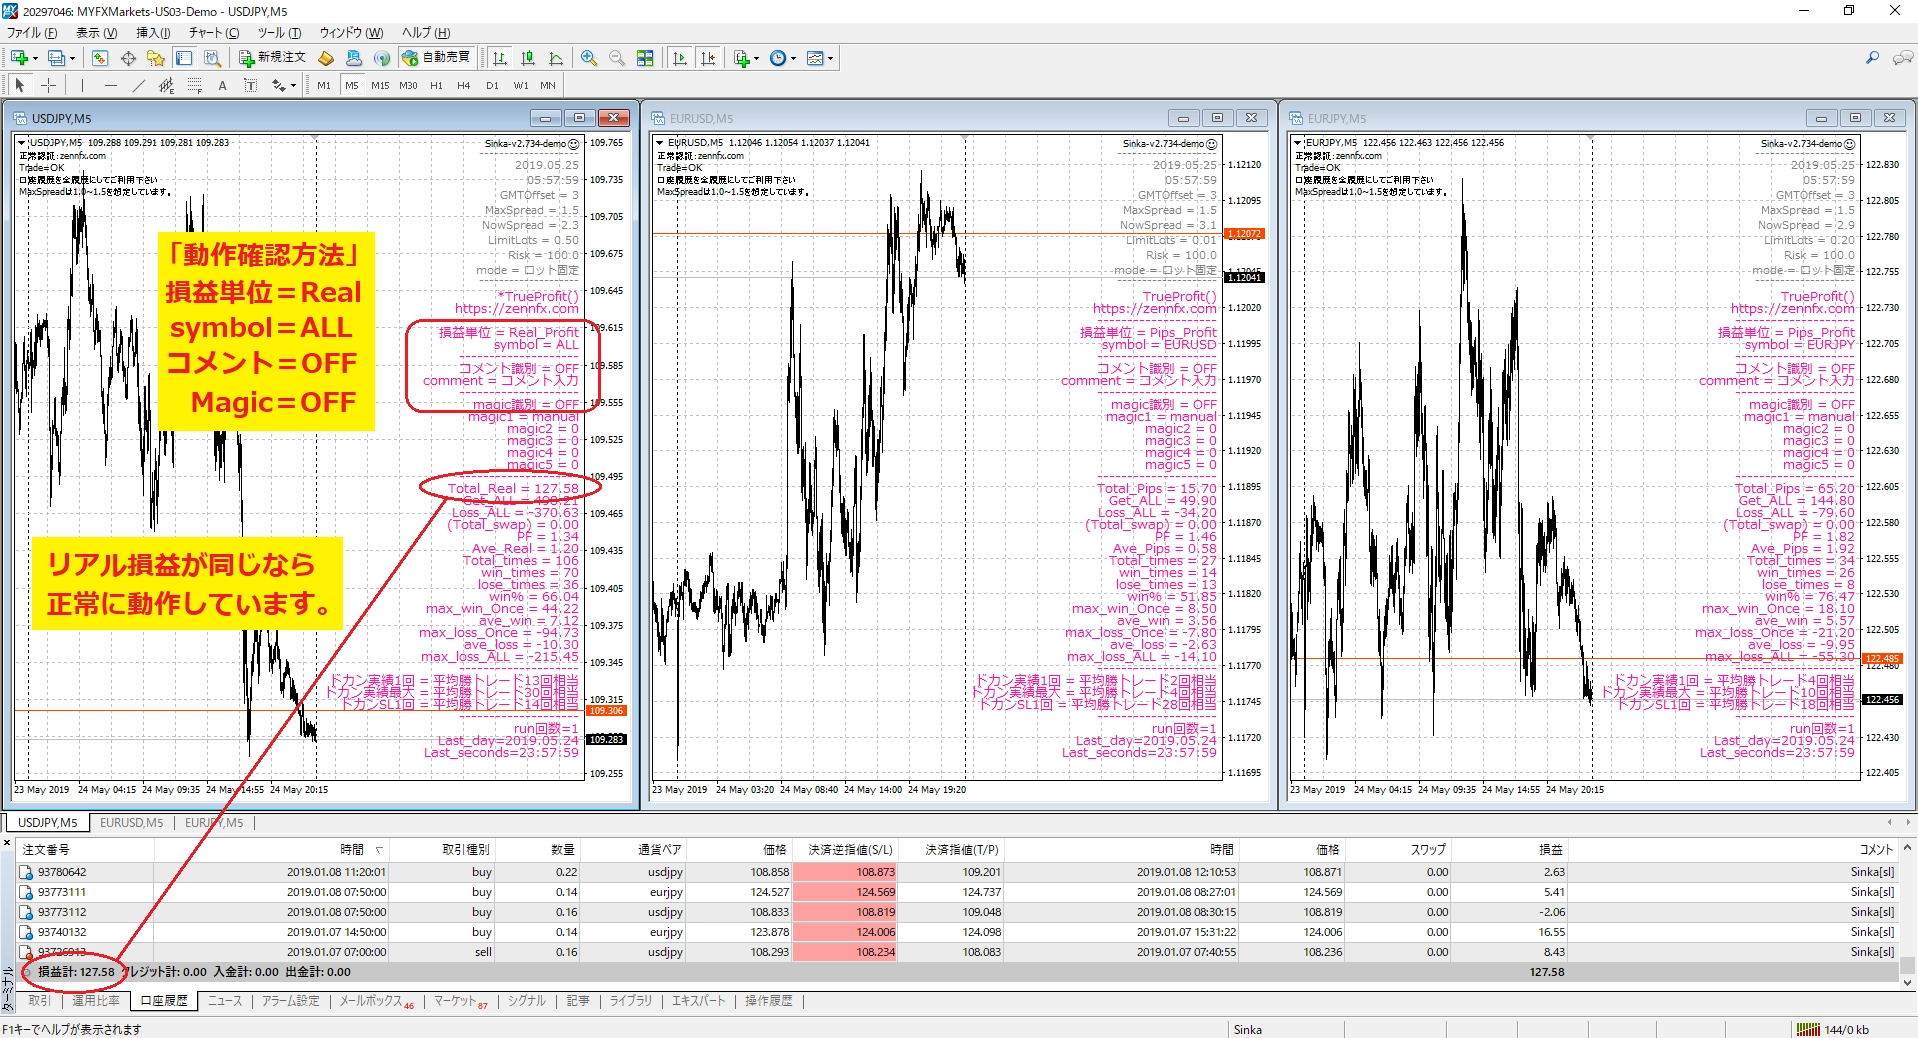Click the Zoom In magnifier icon
Image resolution: width=1918 pixels, height=1038 pixels.
(x=589, y=58)
